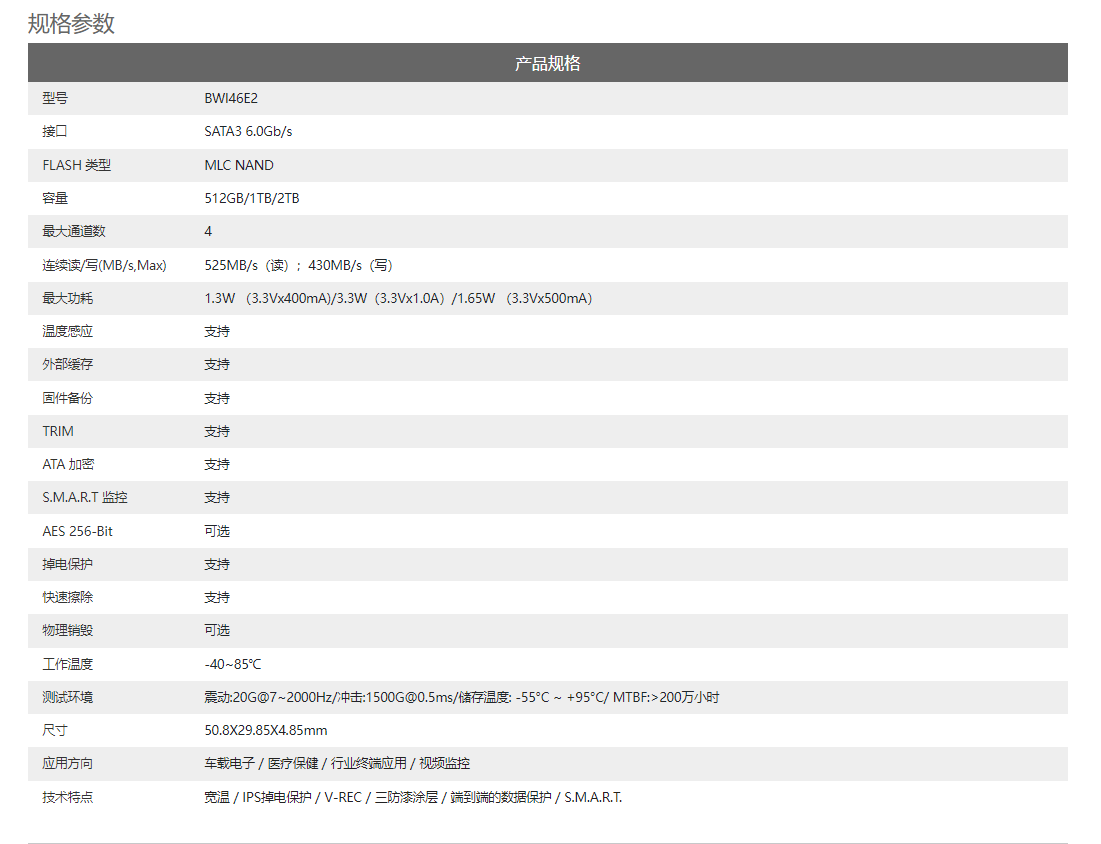Viewport: 1101px width, 844px height.
Task: Select the 型号 row label
Action: coord(55,98)
